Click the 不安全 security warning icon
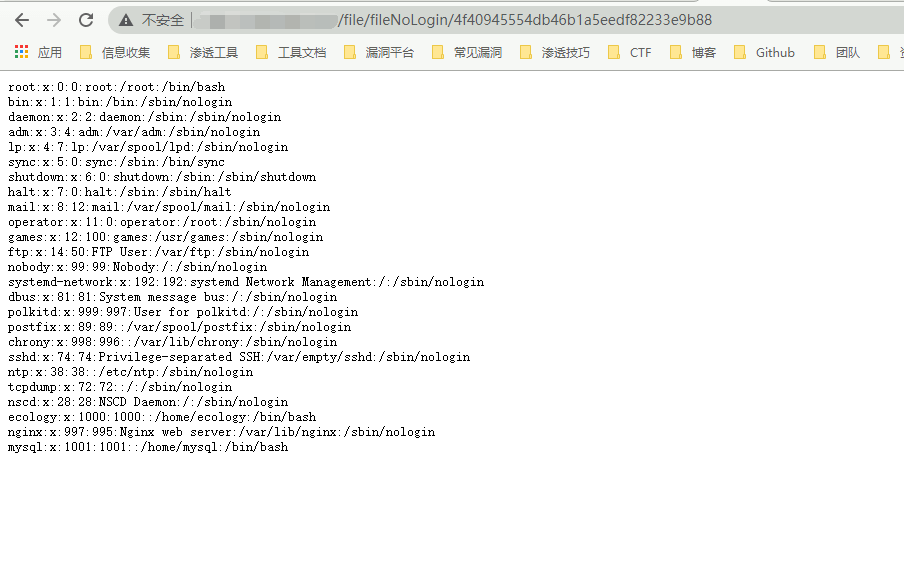Viewport: 904px width, 572px height. [x=126, y=20]
